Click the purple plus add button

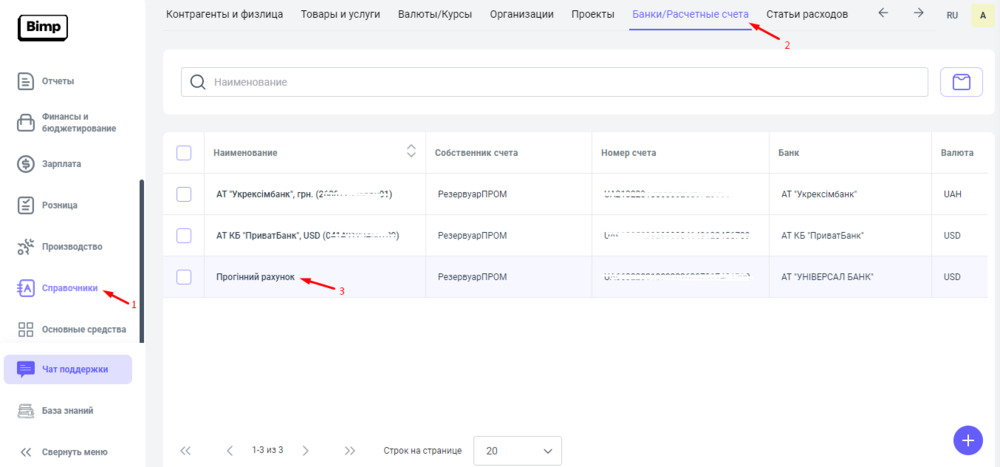pyautogui.click(x=967, y=440)
